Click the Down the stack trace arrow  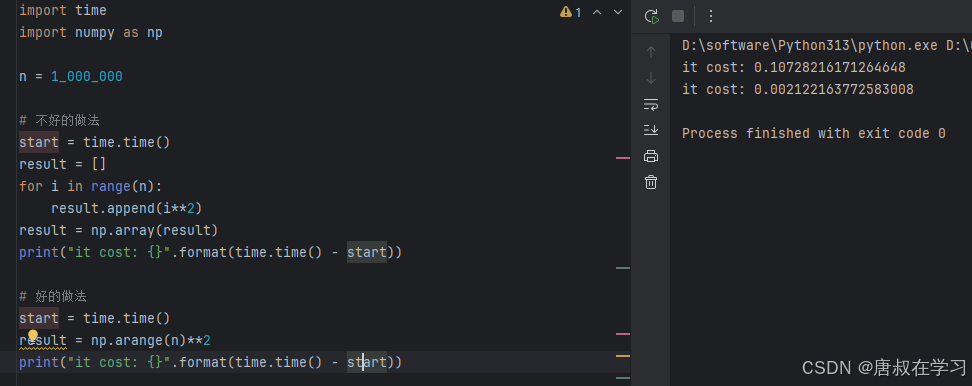point(651,78)
